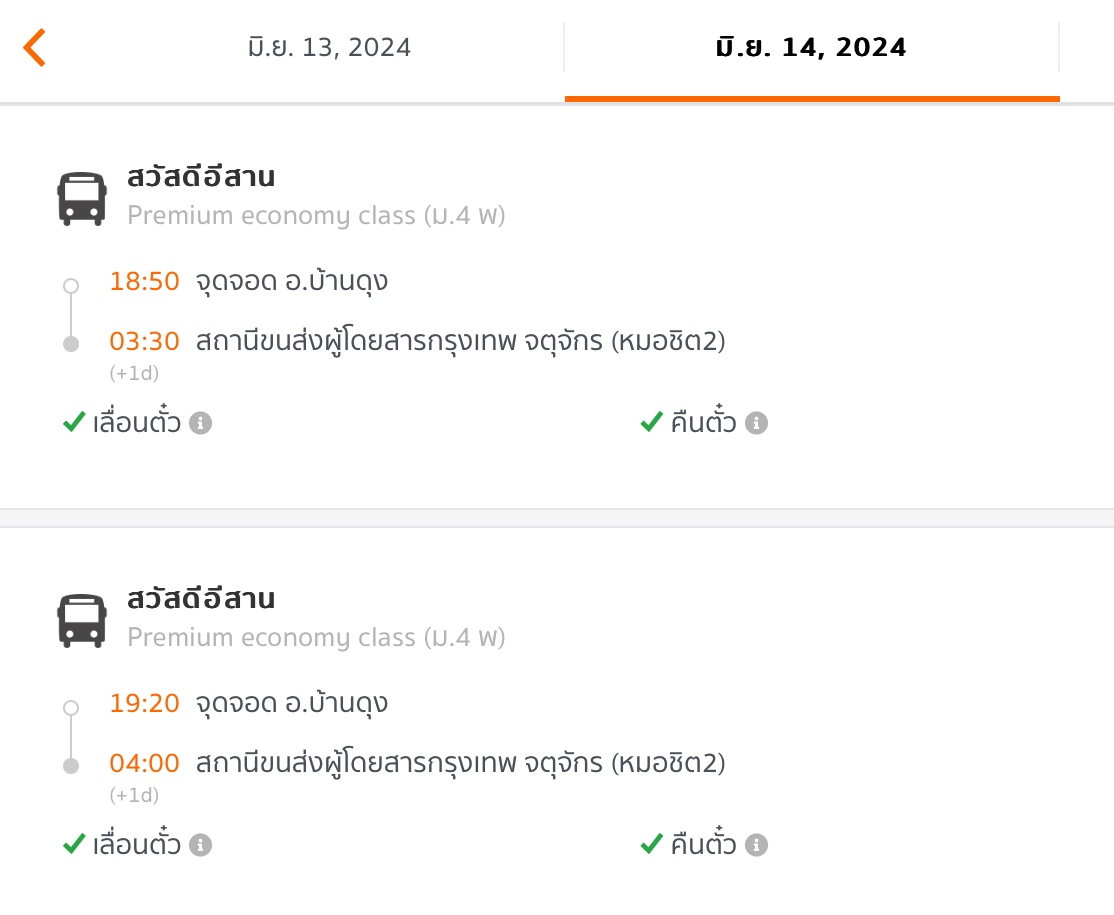Open info icon beside เลื่อนตั๋ว in first trip
This screenshot has height=915, width=1114.
click(200, 423)
